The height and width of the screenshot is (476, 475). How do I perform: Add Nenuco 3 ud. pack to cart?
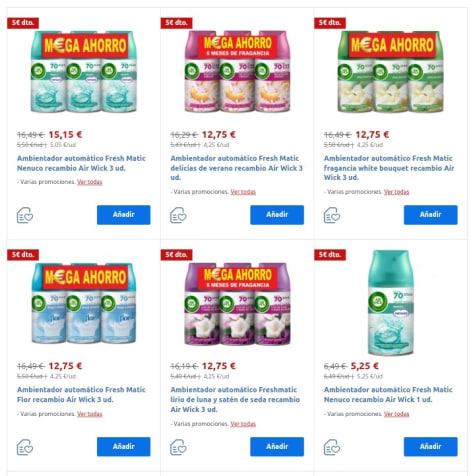coord(124,215)
